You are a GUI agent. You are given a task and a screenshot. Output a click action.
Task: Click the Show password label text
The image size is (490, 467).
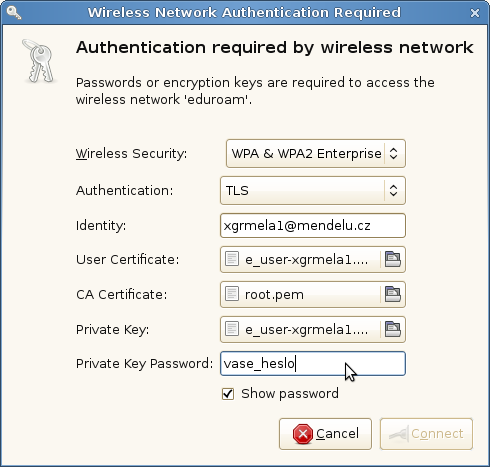(x=290, y=394)
